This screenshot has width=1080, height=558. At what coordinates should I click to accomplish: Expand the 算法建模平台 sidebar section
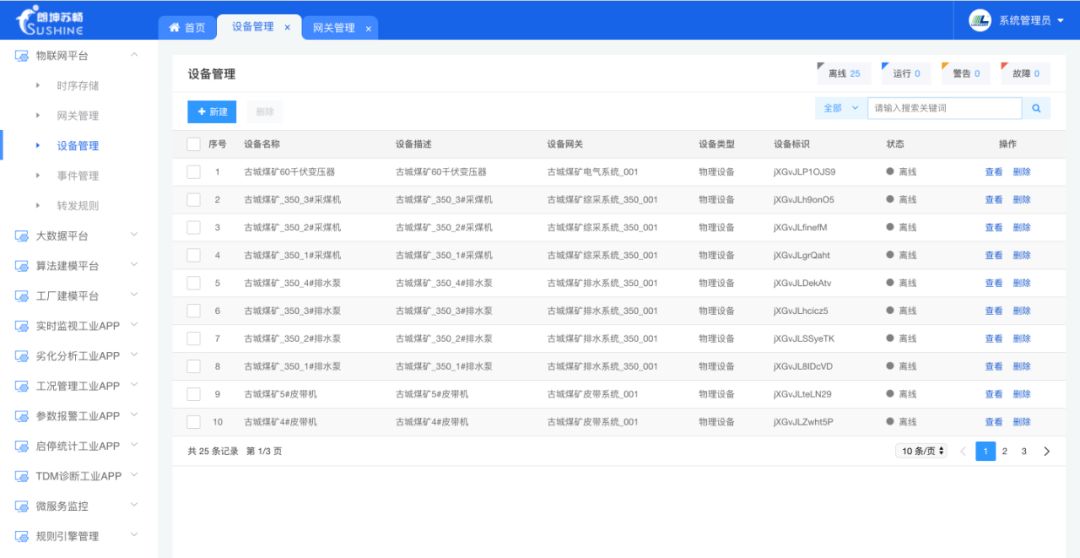tap(77, 266)
